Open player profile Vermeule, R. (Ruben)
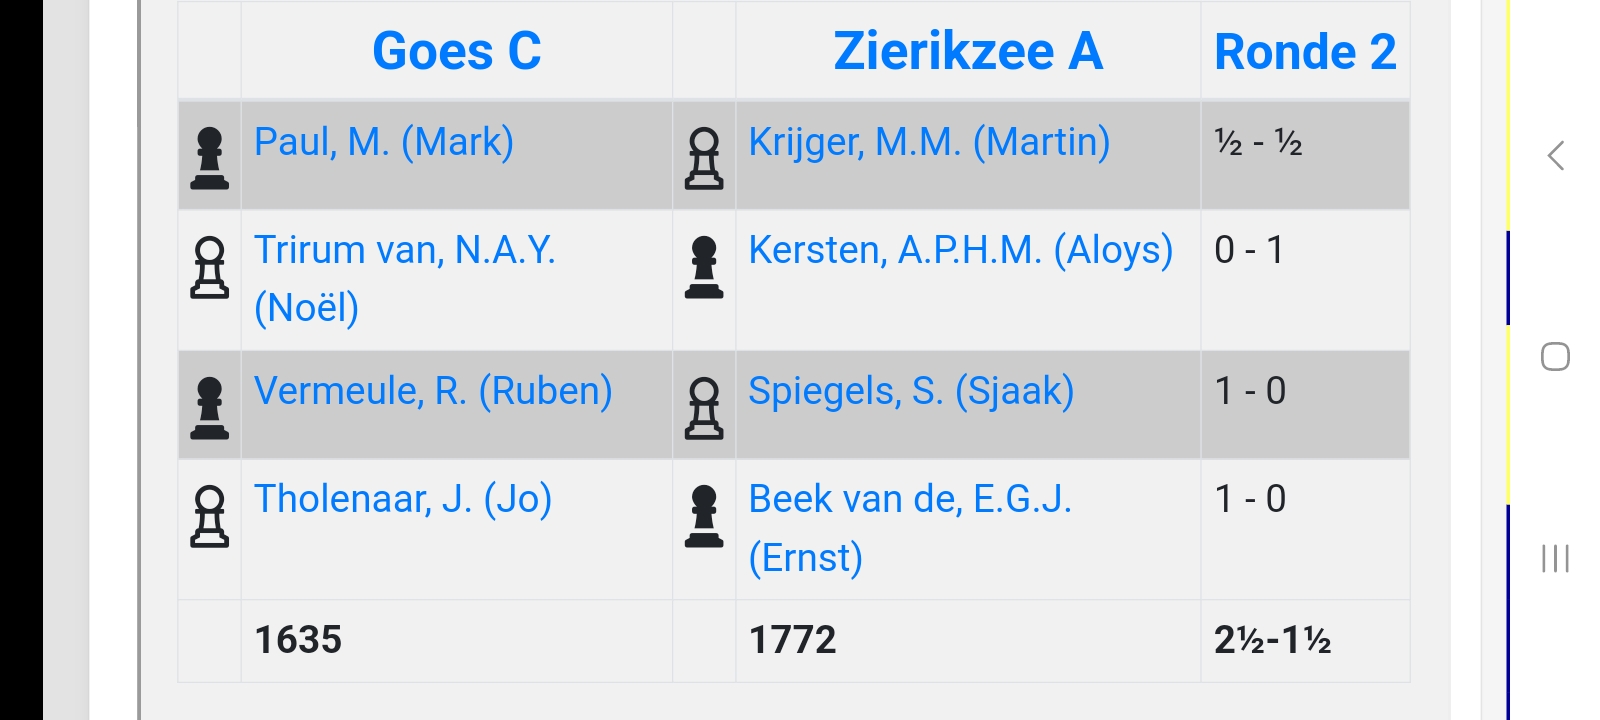This screenshot has height=720, width=1600. click(x=433, y=391)
